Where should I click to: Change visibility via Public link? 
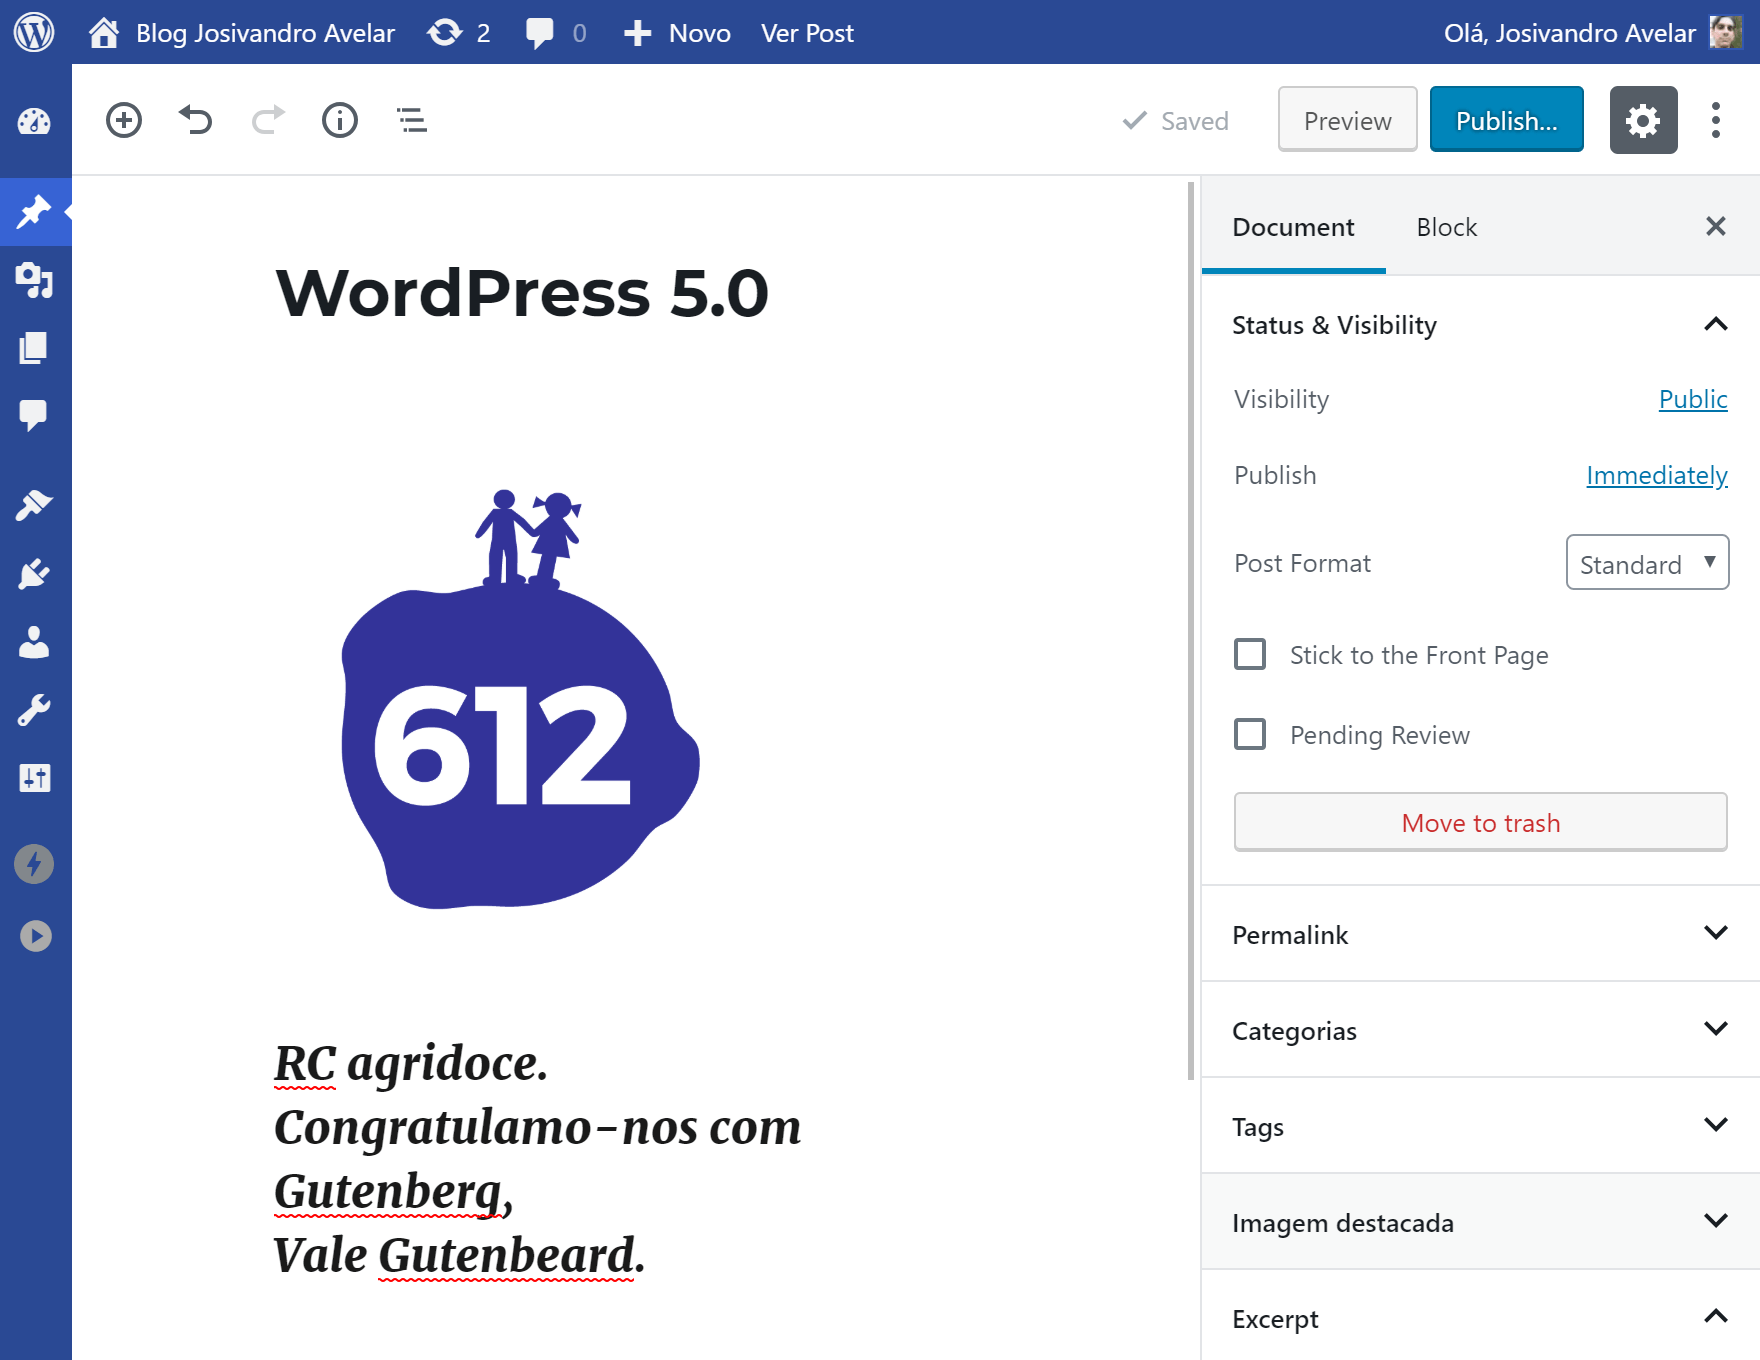point(1693,399)
